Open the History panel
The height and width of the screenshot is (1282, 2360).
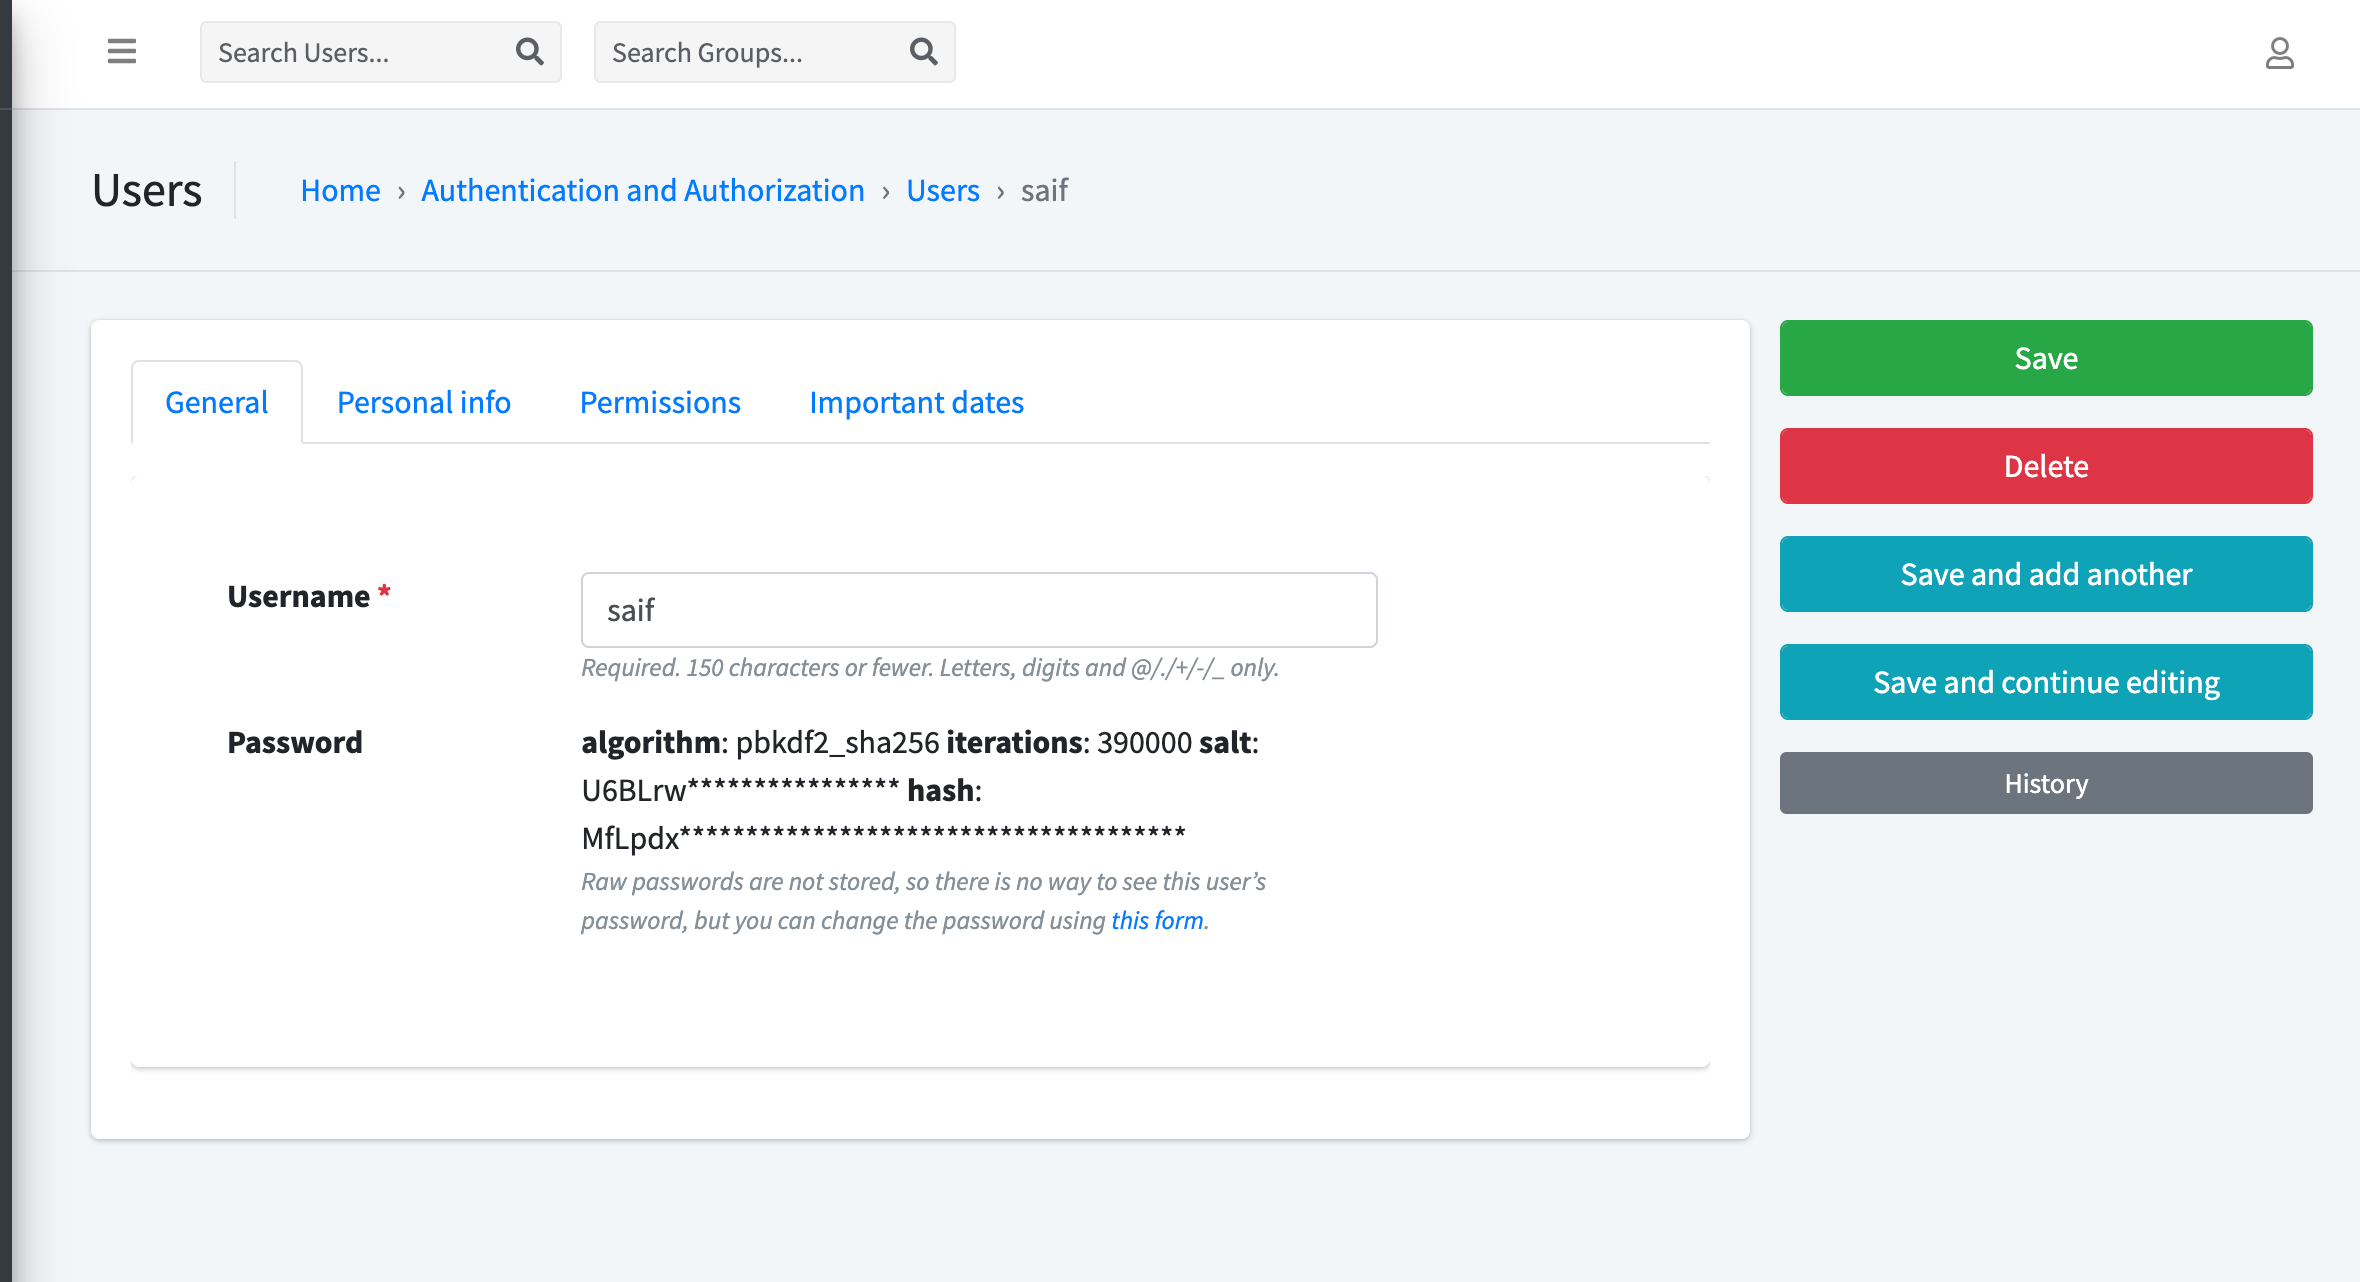tap(2045, 783)
